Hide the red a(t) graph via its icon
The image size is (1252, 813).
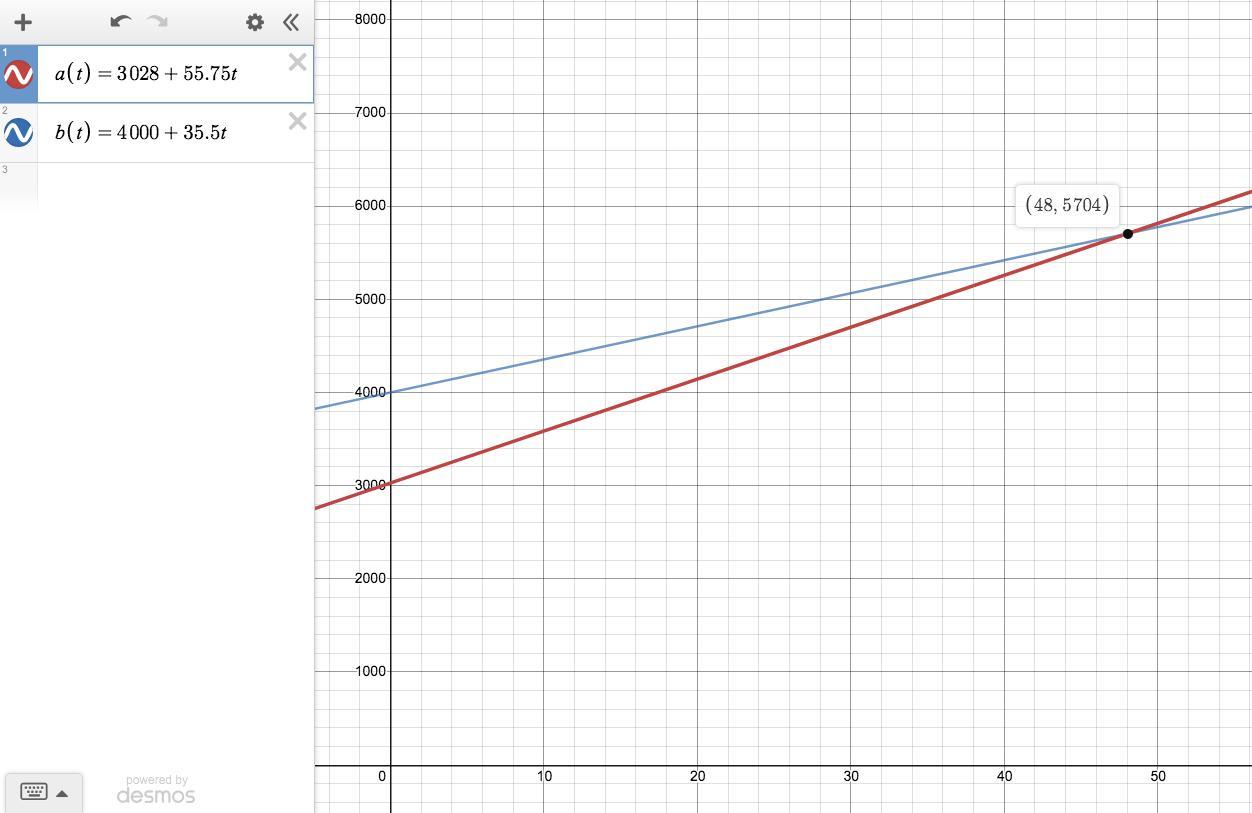(x=18, y=74)
